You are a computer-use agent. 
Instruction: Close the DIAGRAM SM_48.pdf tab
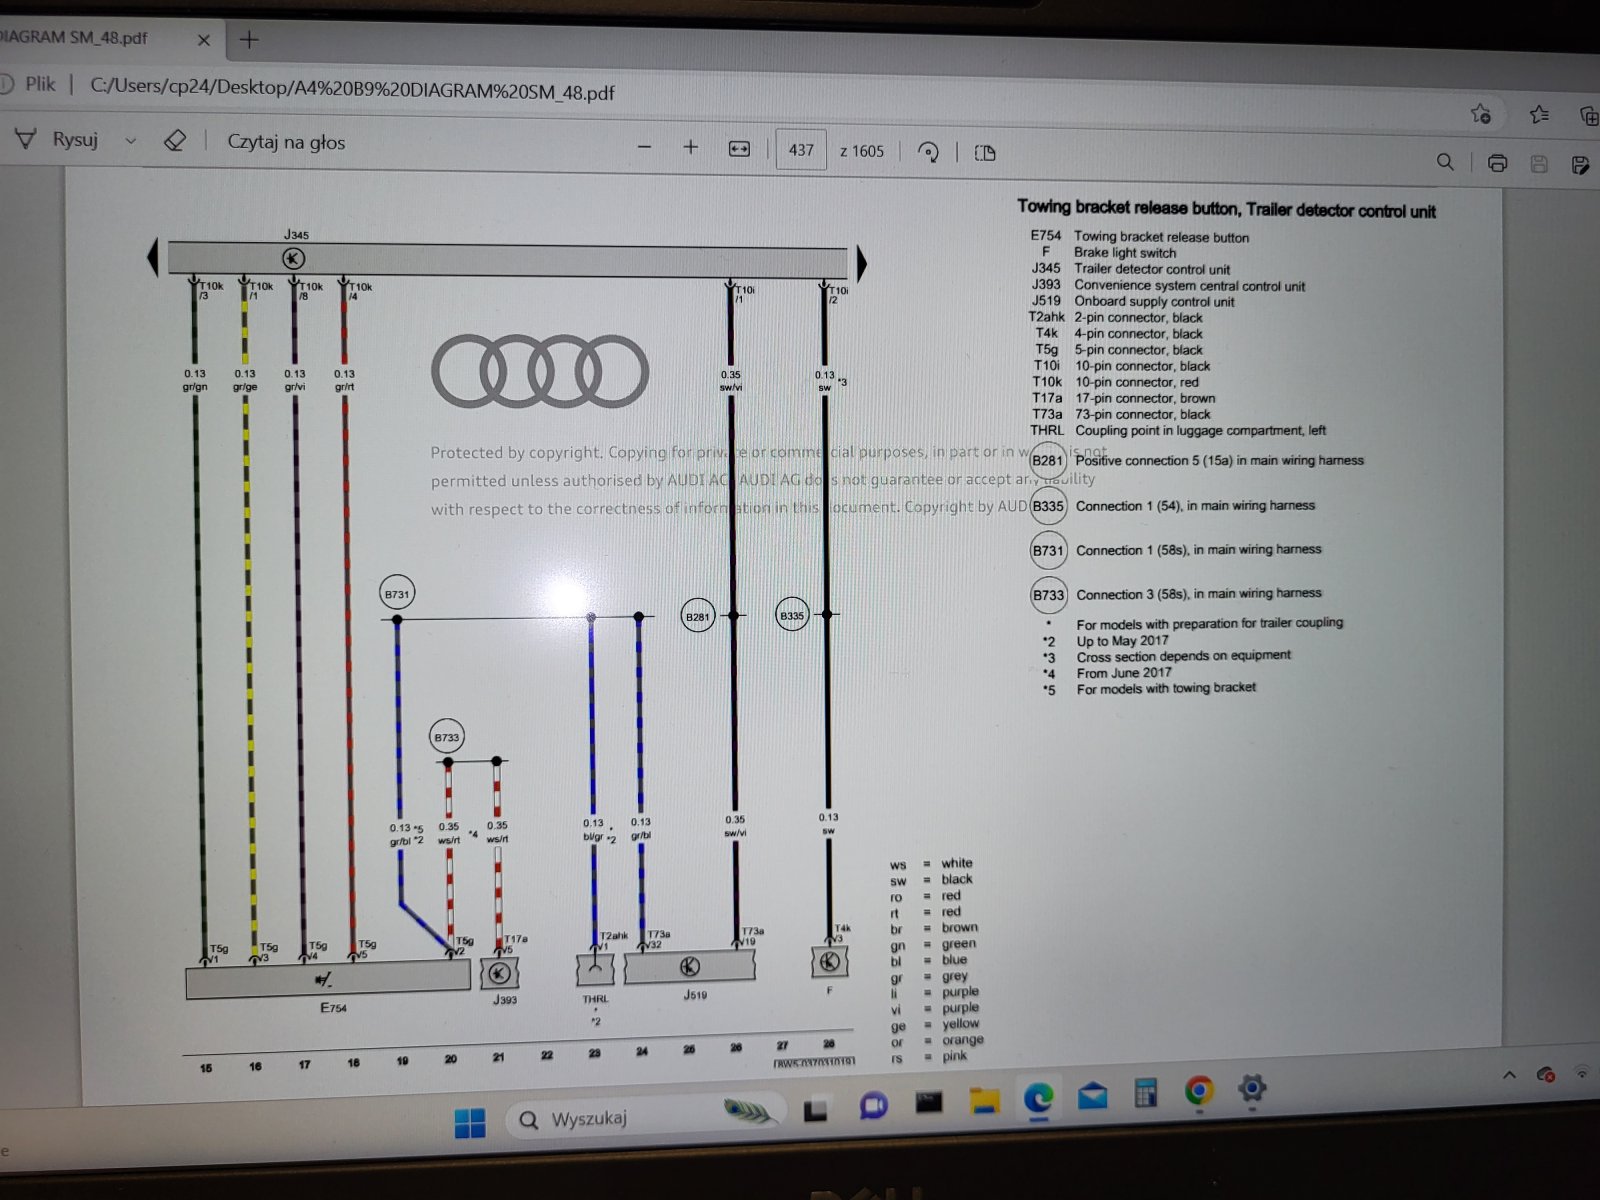(204, 40)
